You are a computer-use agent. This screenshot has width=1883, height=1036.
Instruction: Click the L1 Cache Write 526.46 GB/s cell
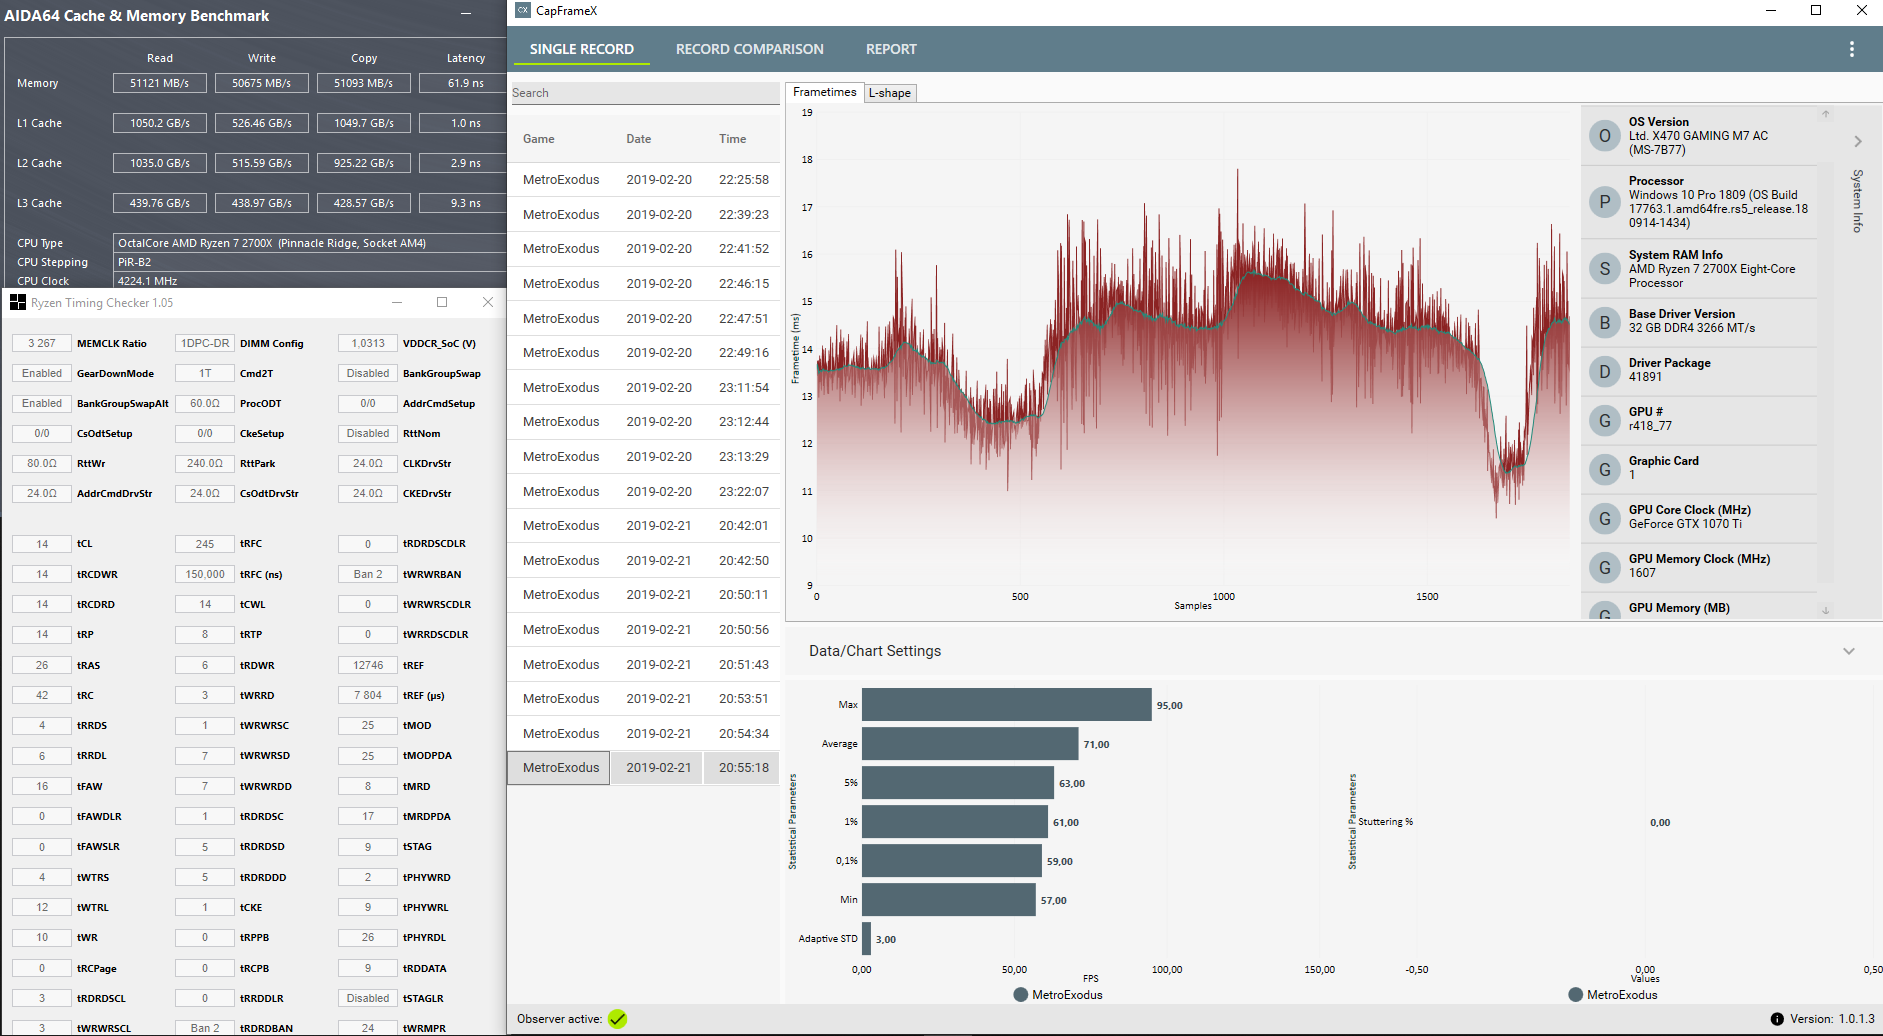click(262, 123)
